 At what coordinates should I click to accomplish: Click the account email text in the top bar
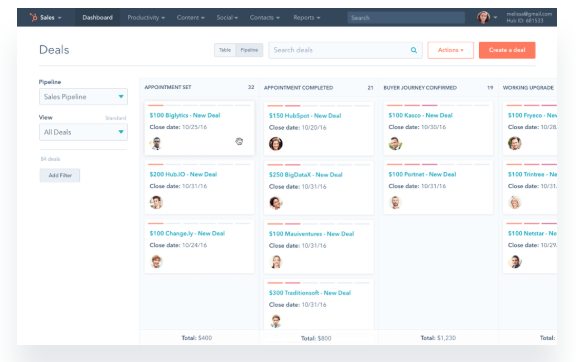click(529, 14)
